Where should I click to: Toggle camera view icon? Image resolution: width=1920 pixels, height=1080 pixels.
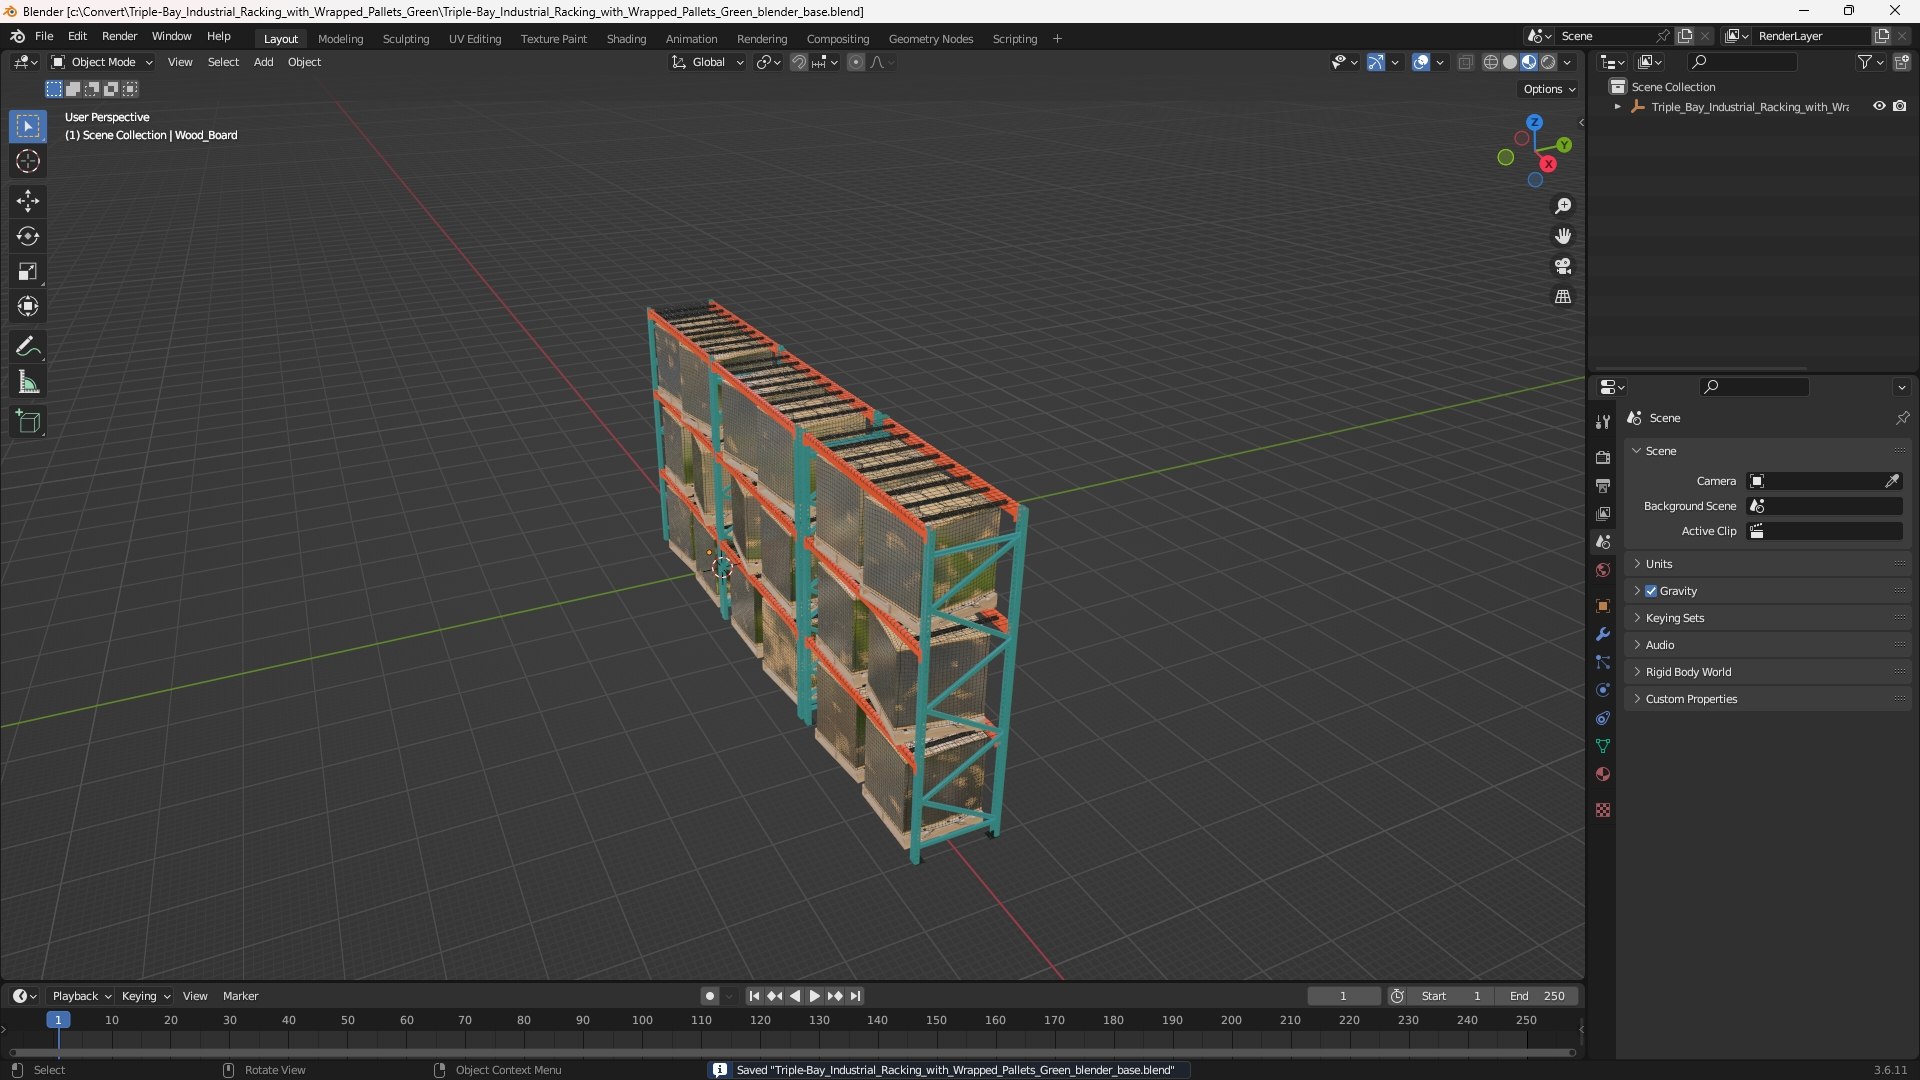(x=1562, y=266)
